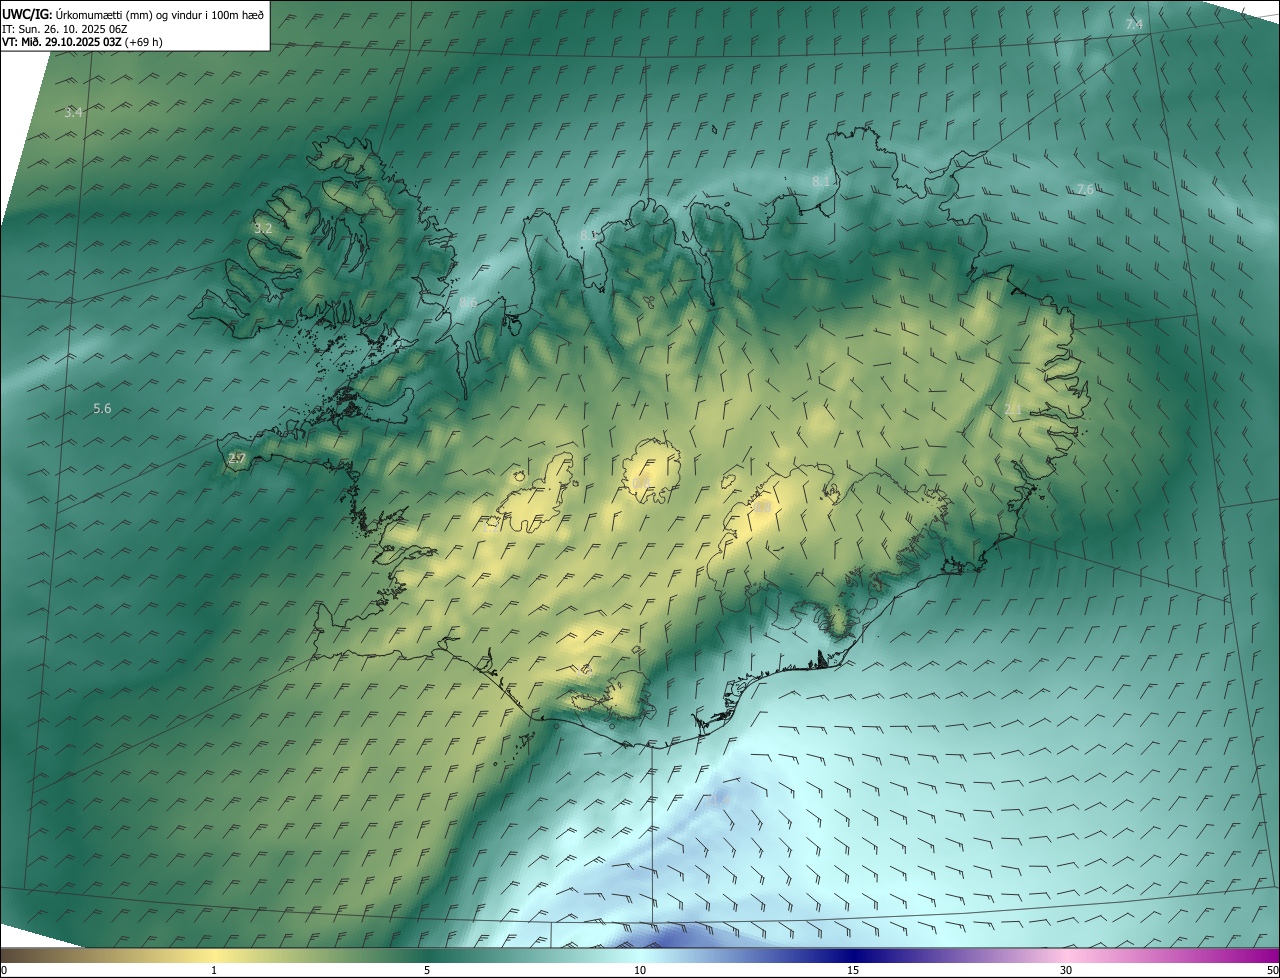Click the 5.6 value label over the sea

tap(102, 409)
